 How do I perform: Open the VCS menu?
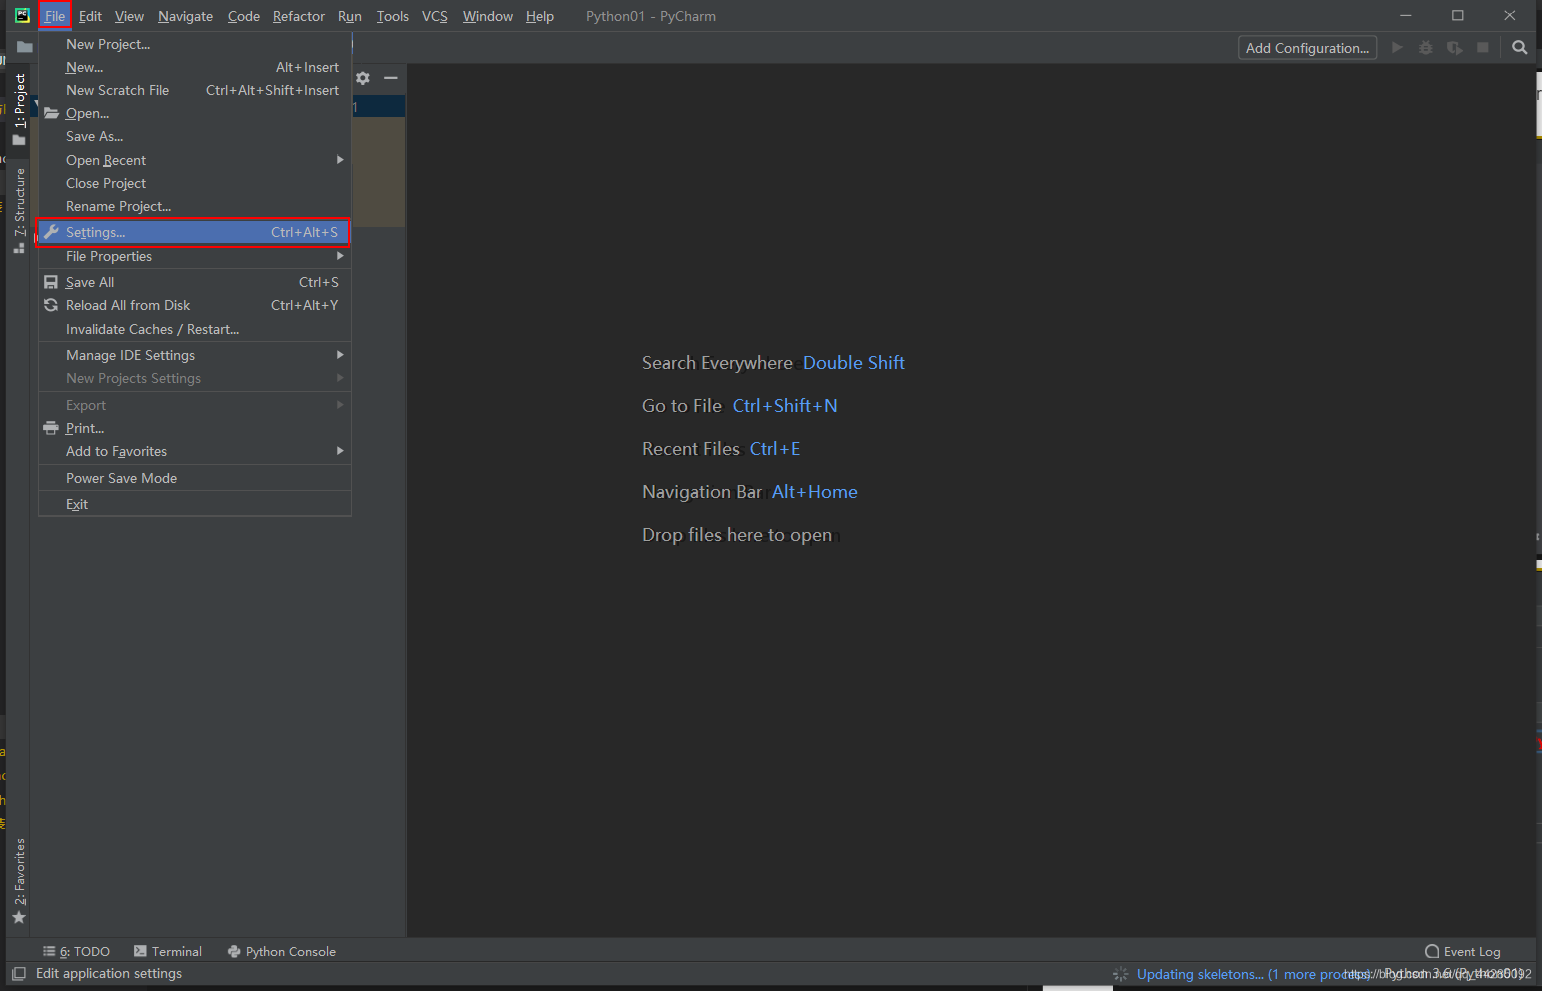(434, 16)
